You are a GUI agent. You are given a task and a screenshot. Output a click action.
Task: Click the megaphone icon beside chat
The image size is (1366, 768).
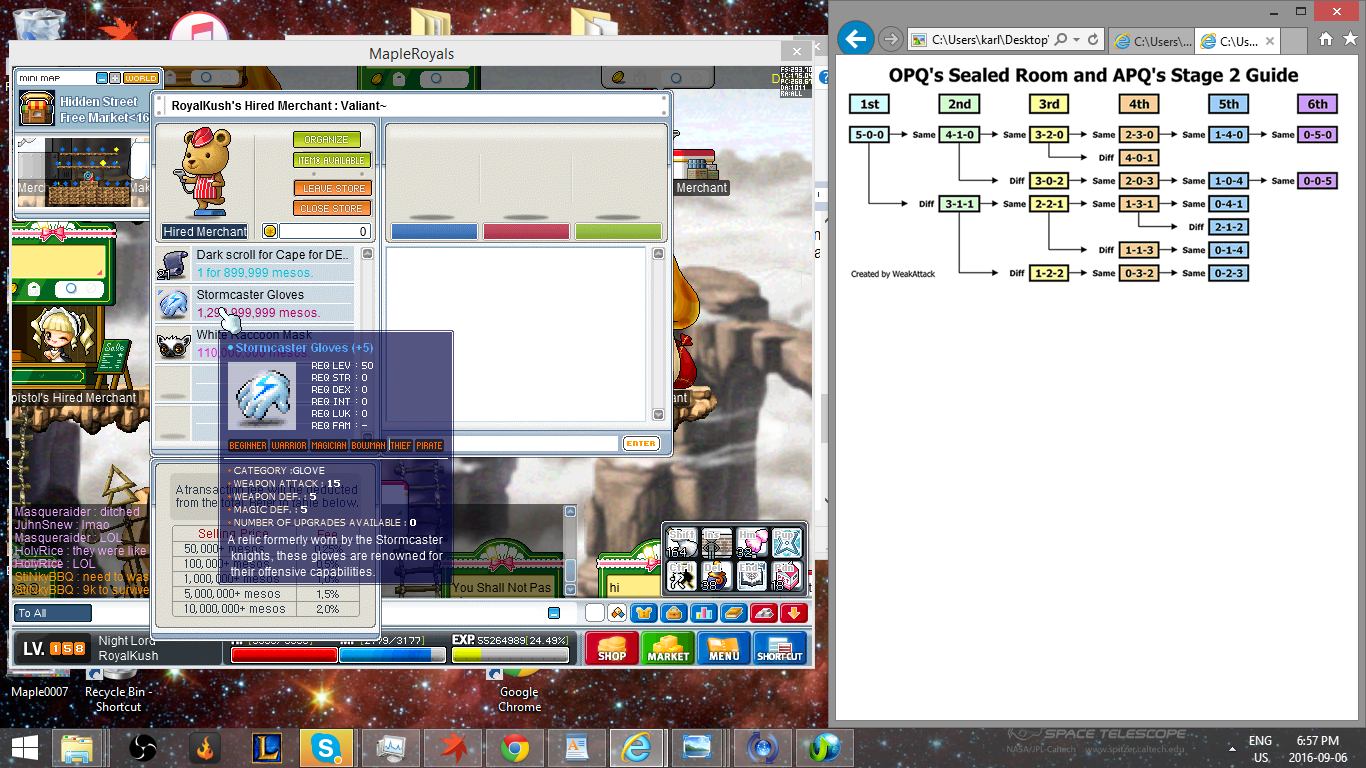point(618,613)
